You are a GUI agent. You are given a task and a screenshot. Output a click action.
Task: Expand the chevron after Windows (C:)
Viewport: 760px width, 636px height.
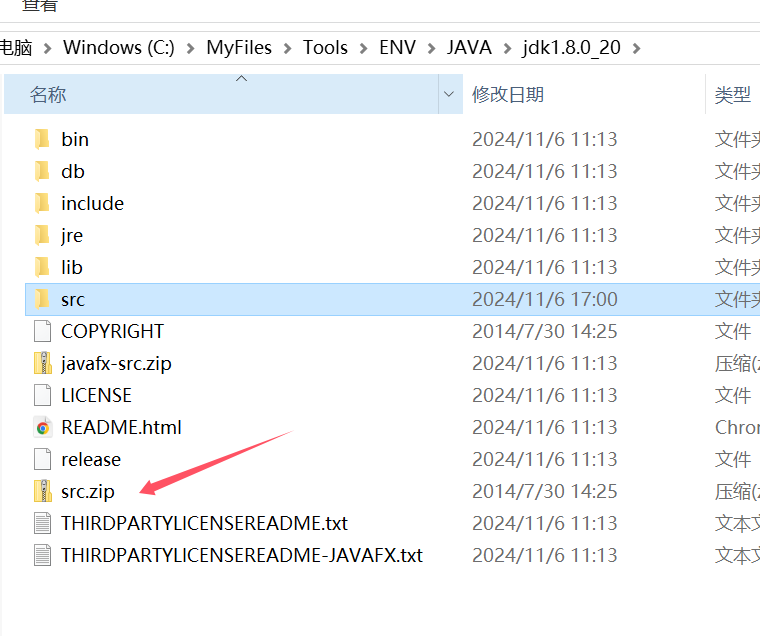(x=190, y=48)
